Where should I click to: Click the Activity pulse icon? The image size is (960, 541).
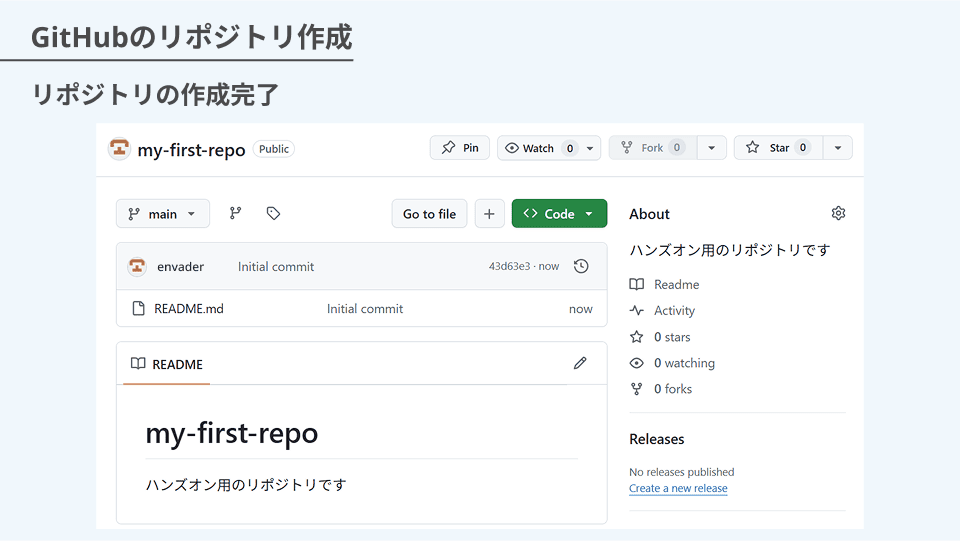(637, 310)
